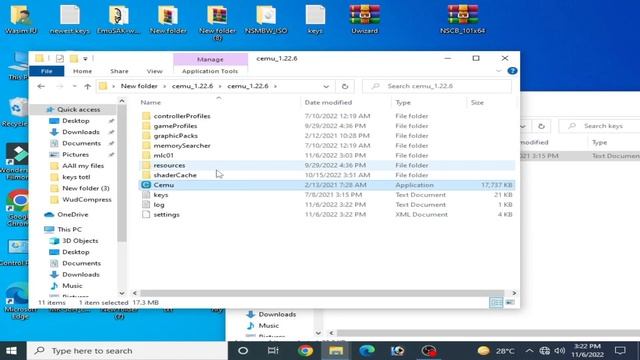The width and height of the screenshot is (640, 360).
Task: Open the newest keys file on desktop
Action: (x=70, y=19)
